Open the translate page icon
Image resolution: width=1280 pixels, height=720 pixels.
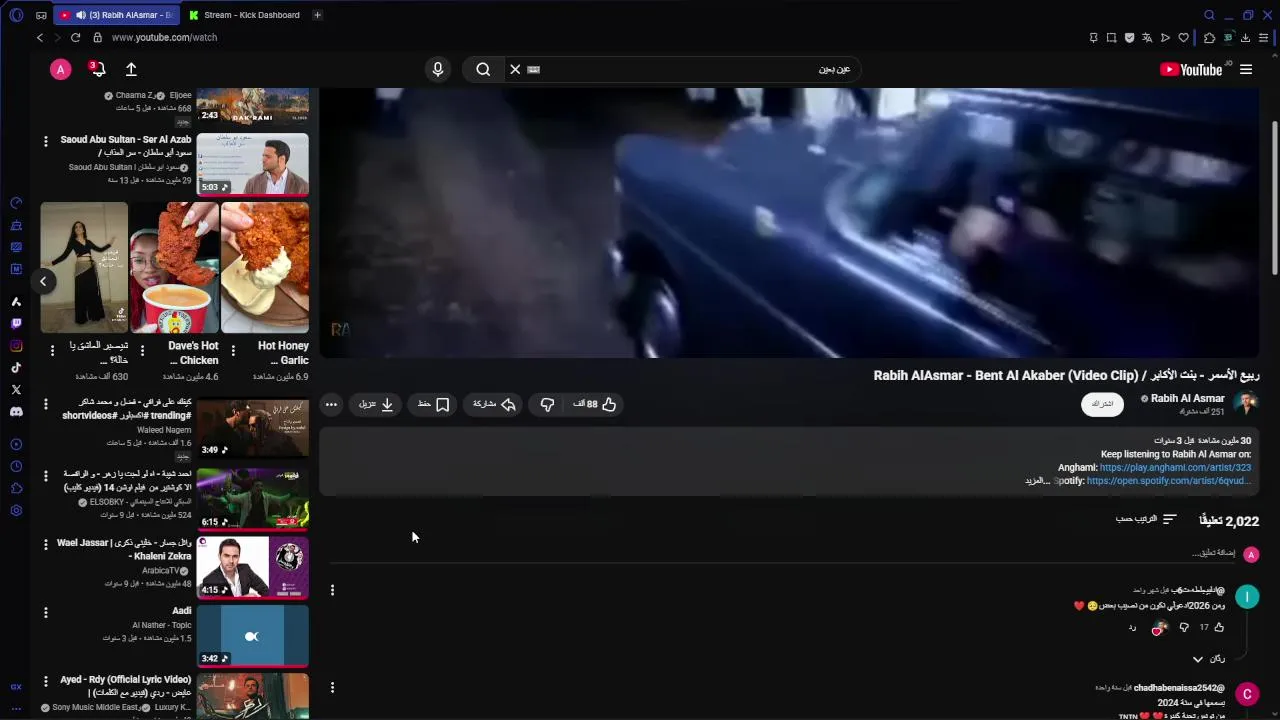1147,38
